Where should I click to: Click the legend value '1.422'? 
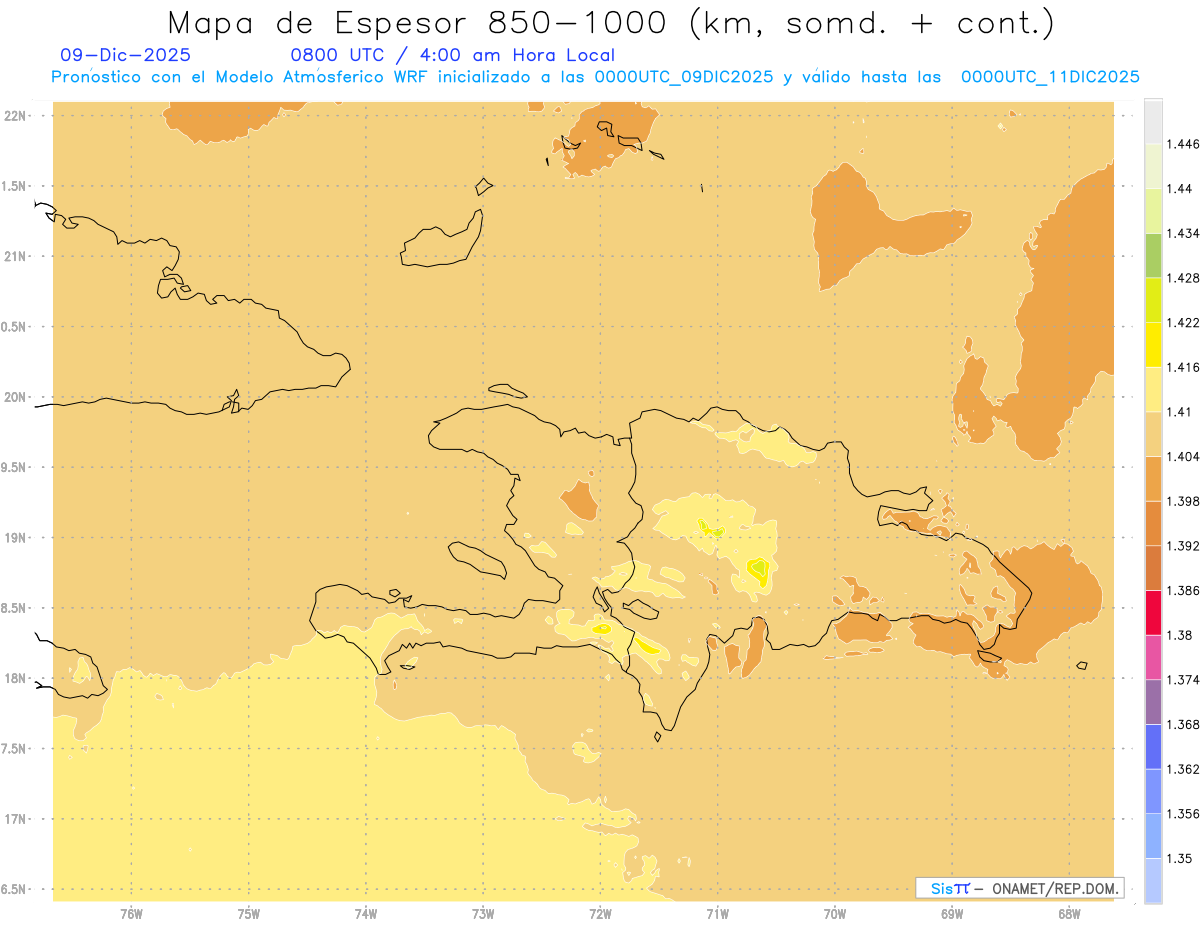click(1185, 322)
